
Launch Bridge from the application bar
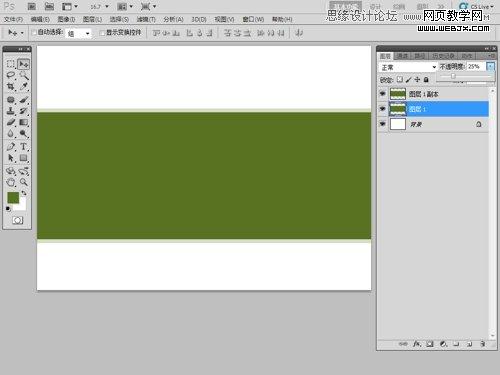(32, 6)
